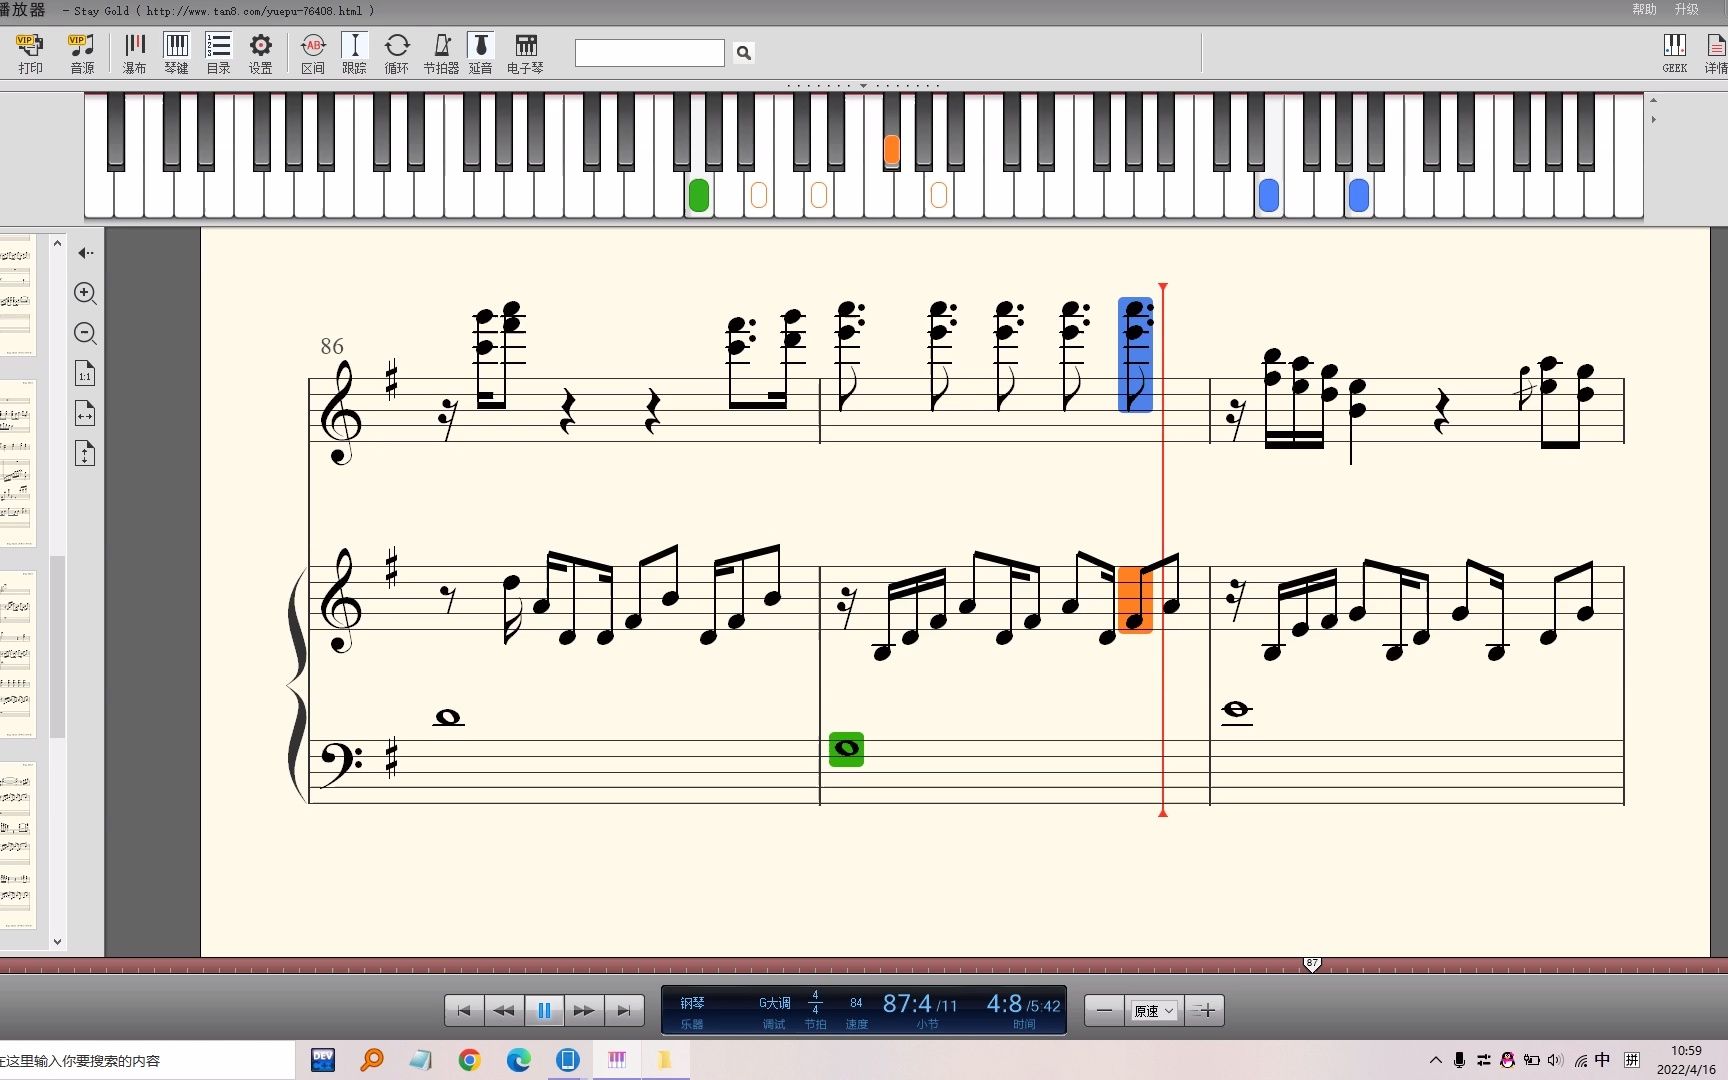This screenshot has width=1728, height=1080.
Task: Click the keyboard panel up arrow
Action: 1653,100
